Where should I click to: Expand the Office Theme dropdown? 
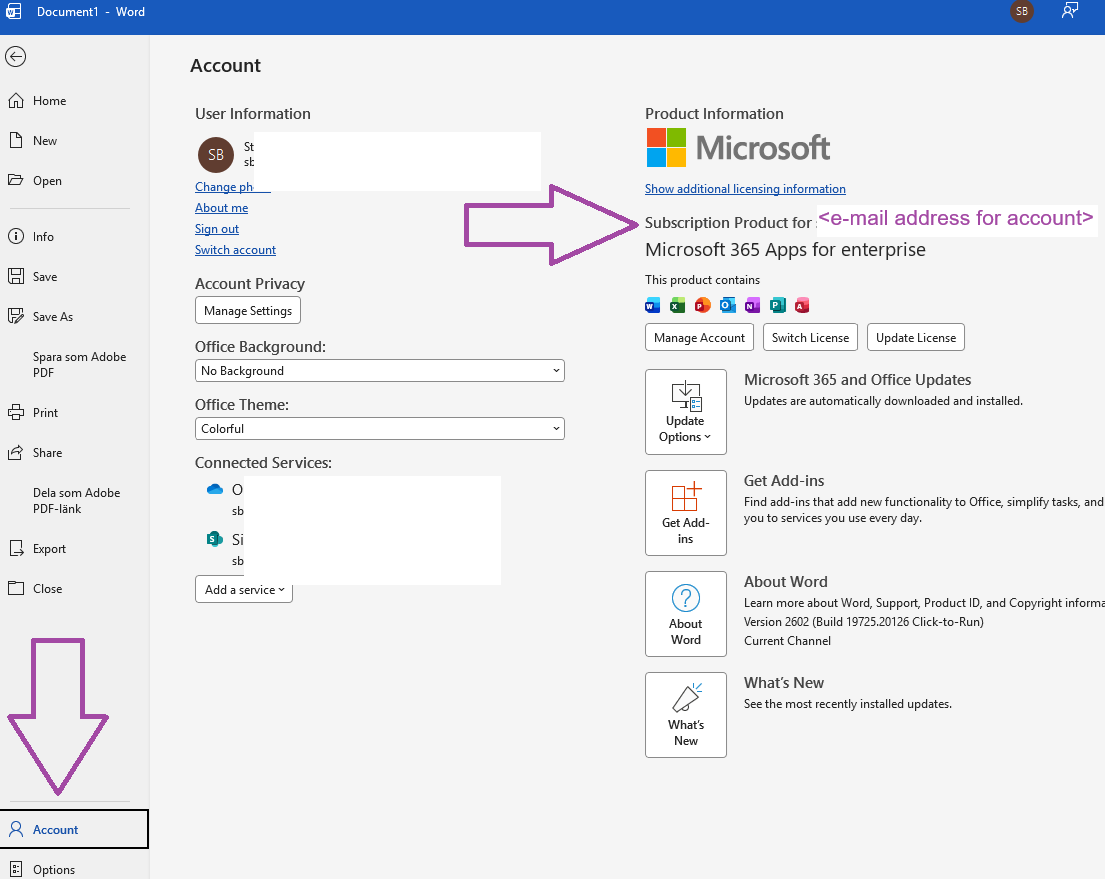tap(380, 429)
